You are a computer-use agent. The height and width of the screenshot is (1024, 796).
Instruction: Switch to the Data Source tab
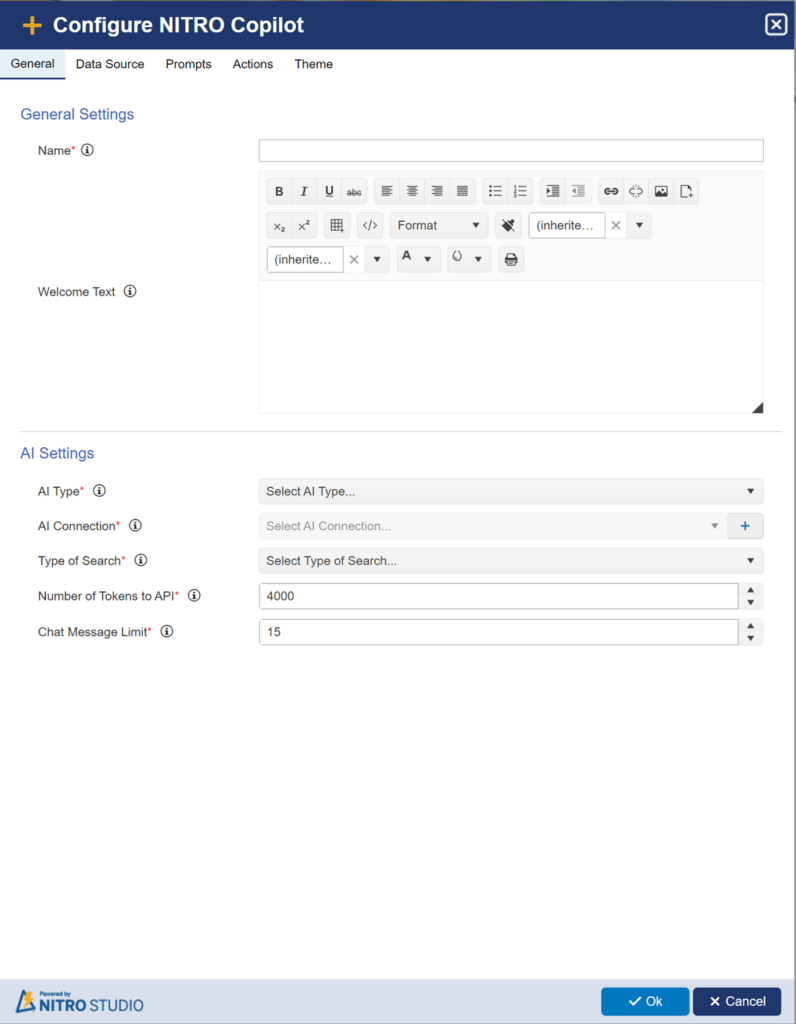click(x=110, y=64)
